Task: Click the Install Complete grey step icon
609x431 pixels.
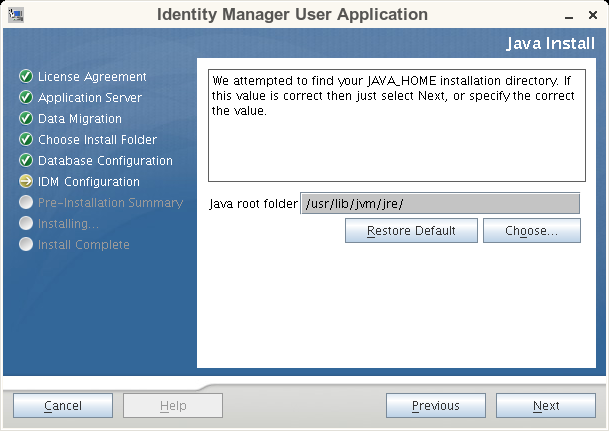Action: 26,245
